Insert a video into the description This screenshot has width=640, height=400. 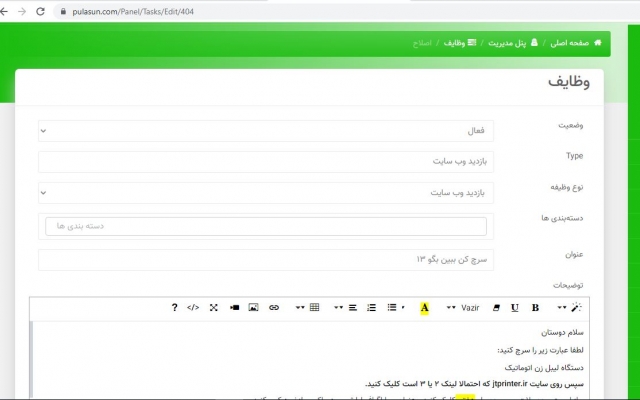click(234, 307)
